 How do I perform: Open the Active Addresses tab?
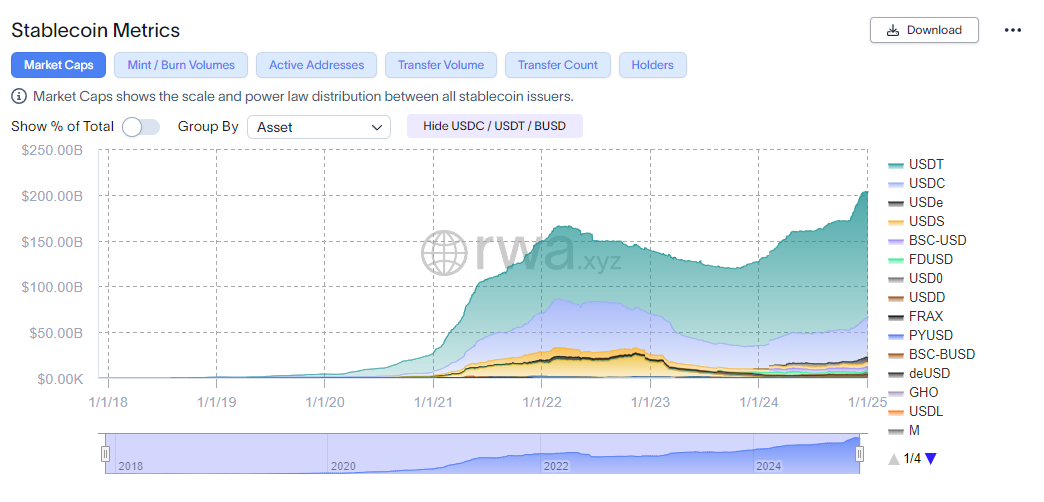[x=316, y=65]
